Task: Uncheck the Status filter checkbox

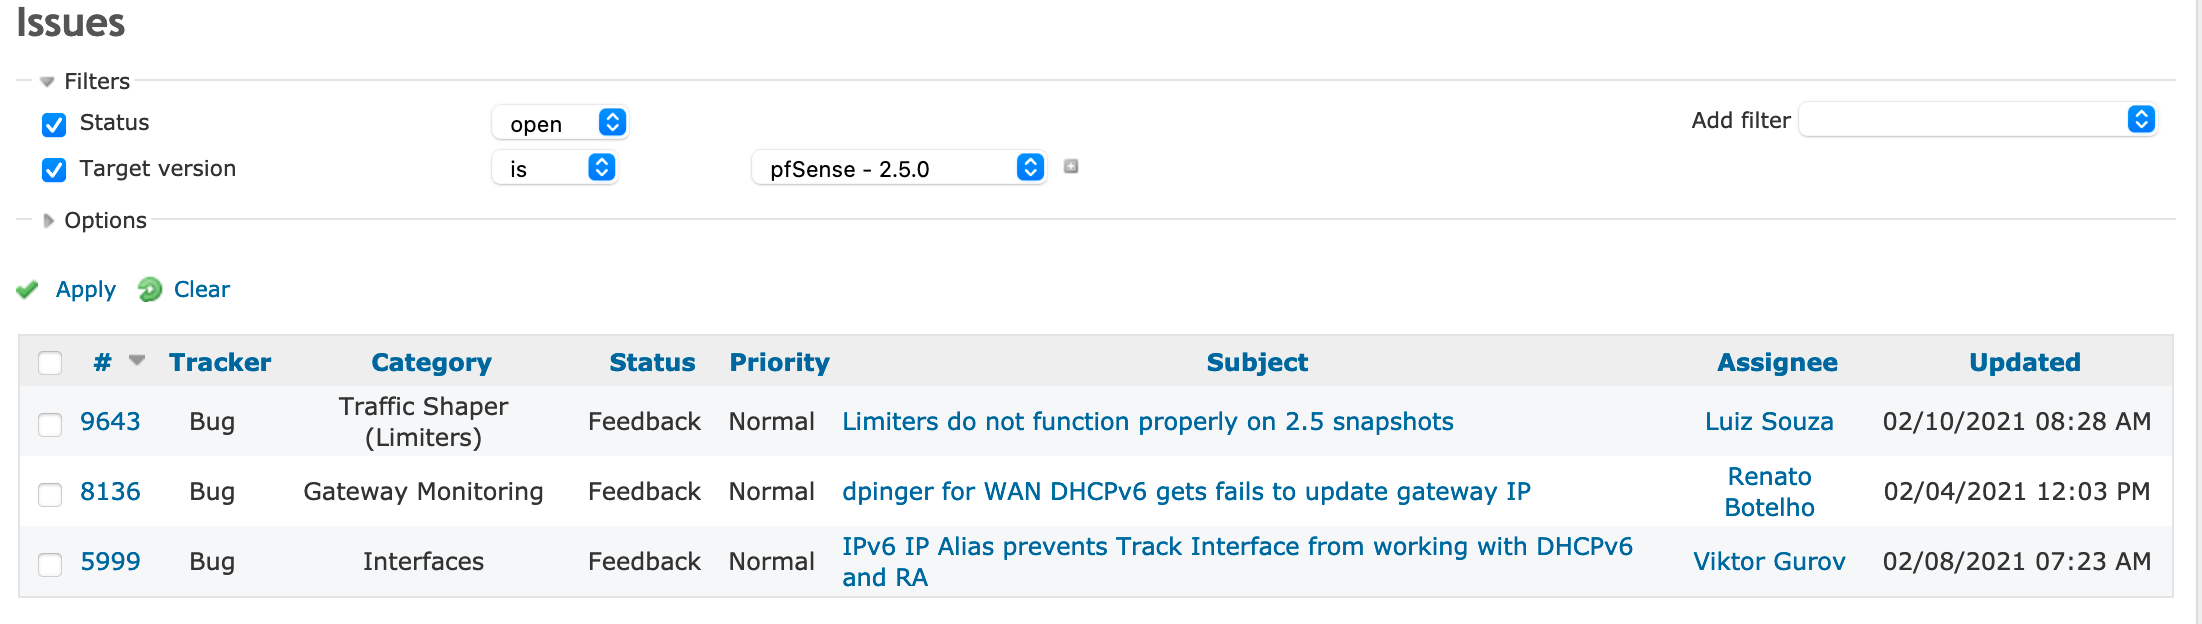Action: pyautogui.click(x=54, y=124)
